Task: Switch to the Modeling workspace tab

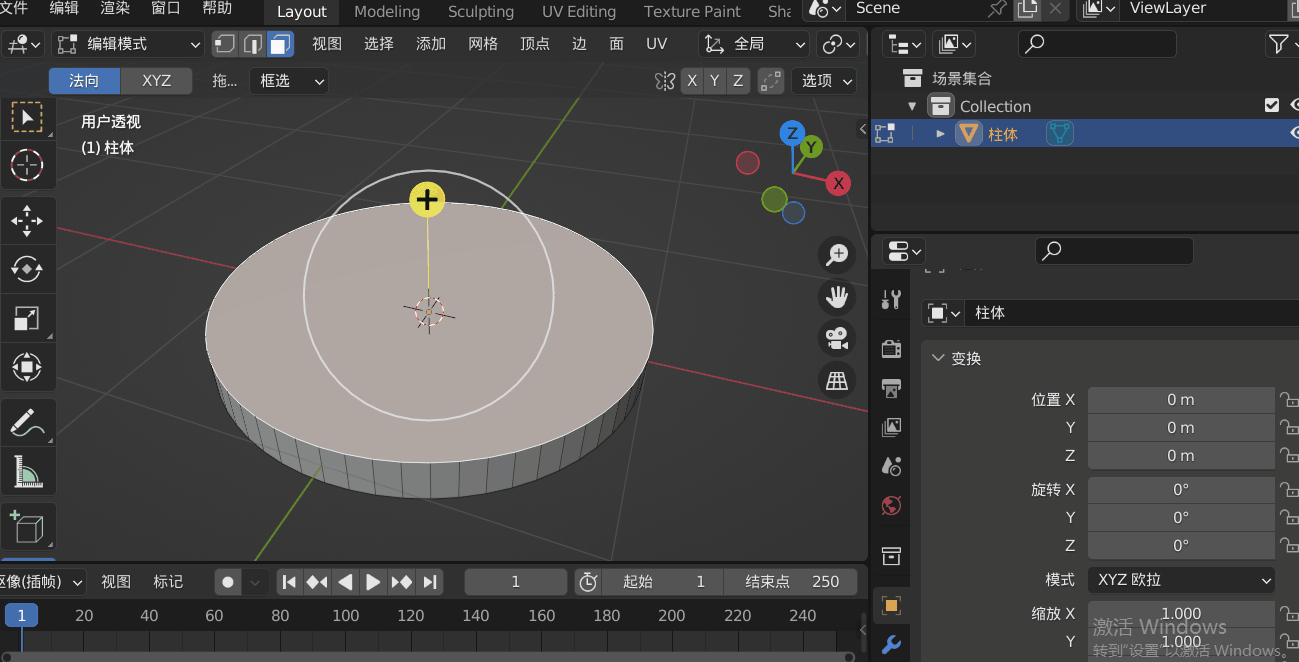Action: tap(387, 12)
